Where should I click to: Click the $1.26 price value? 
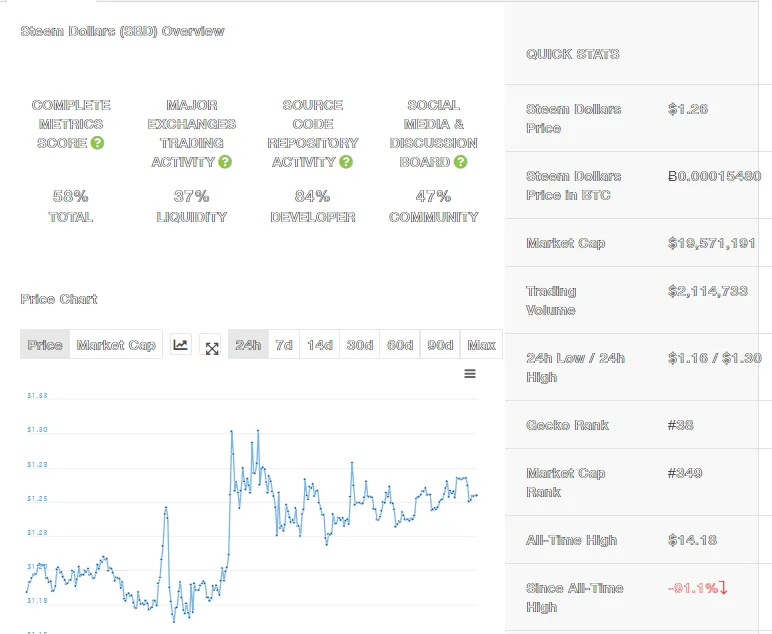coord(688,109)
